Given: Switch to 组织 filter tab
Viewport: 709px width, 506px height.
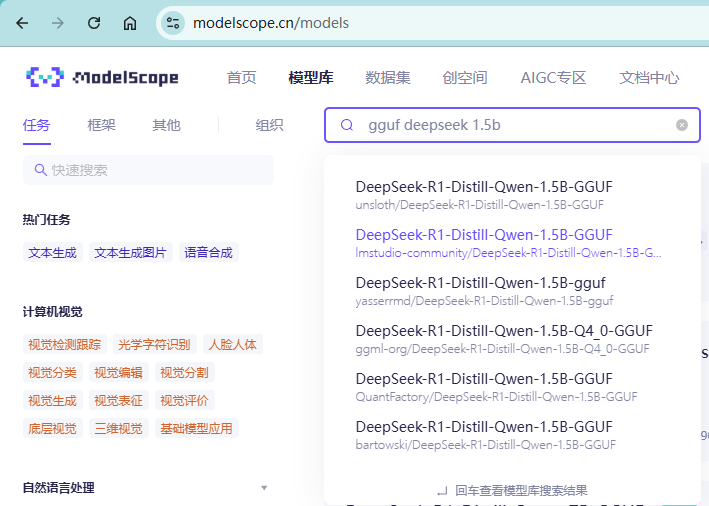Looking at the screenshot, I should click(269, 125).
